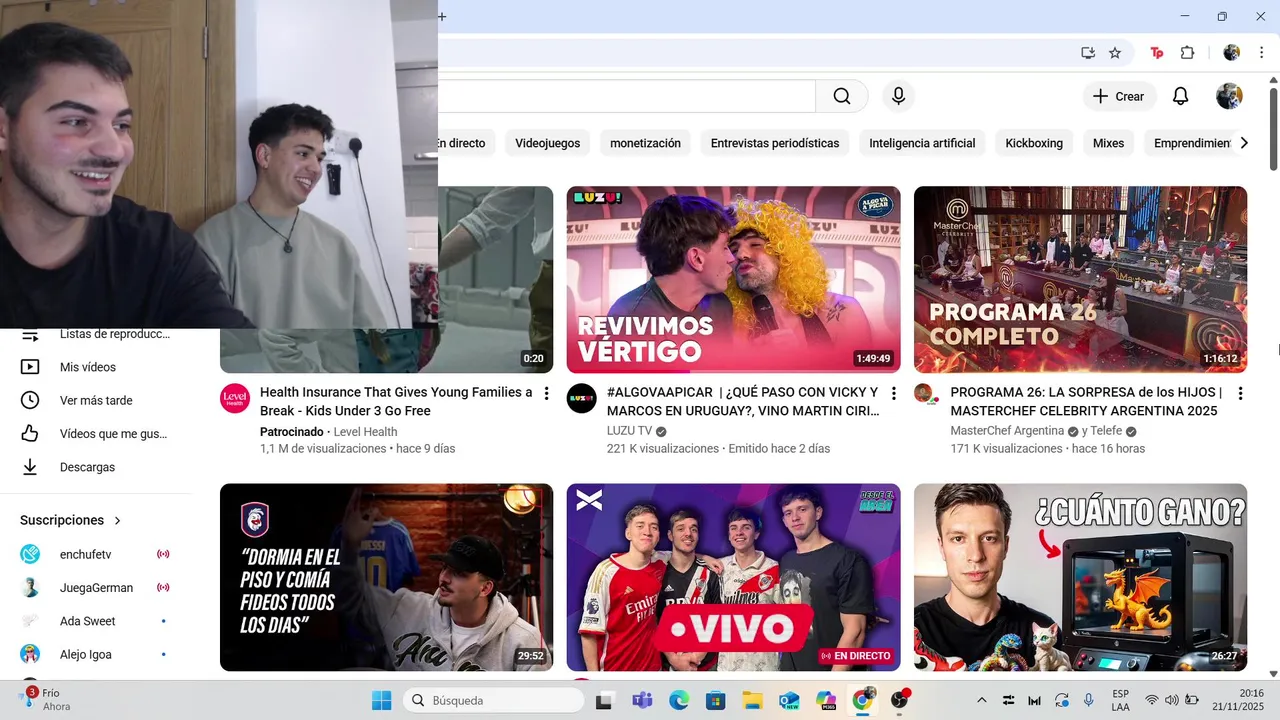The image size is (1280, 720).
Task: Open the JuegaGerman subscription
Action: click(95, 588)
